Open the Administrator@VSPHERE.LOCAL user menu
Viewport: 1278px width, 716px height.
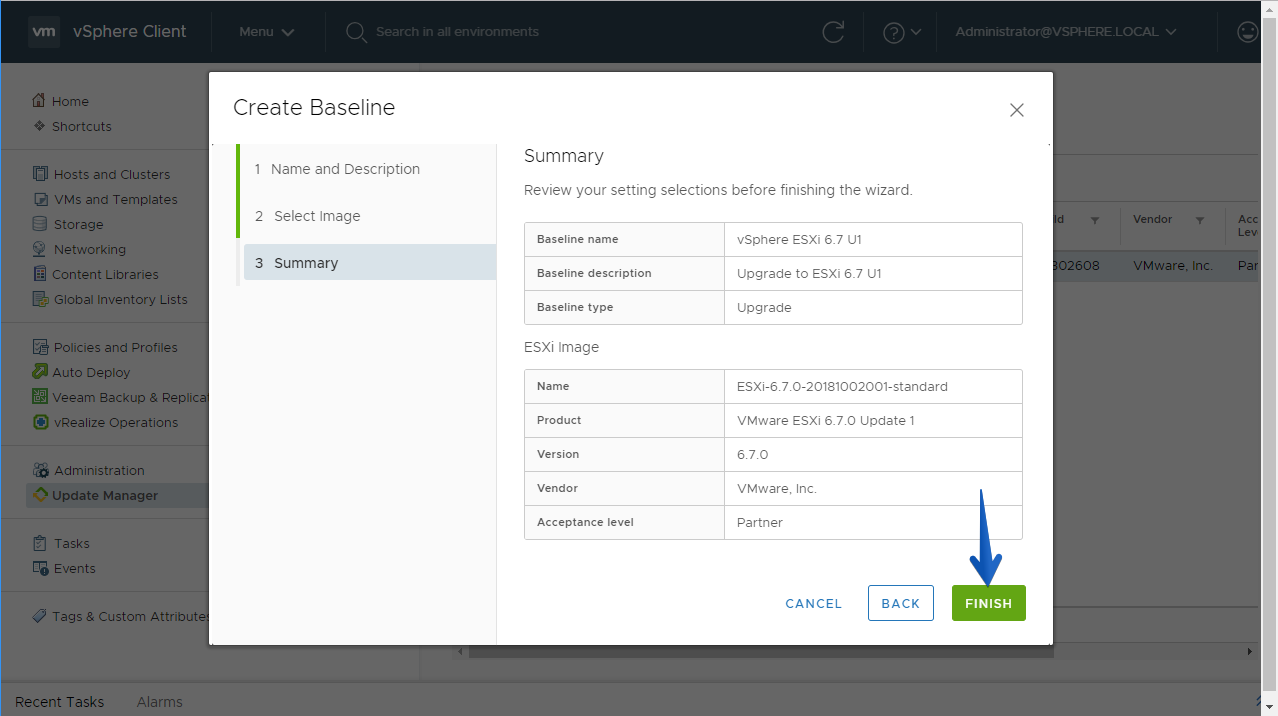click(1066, 32)
